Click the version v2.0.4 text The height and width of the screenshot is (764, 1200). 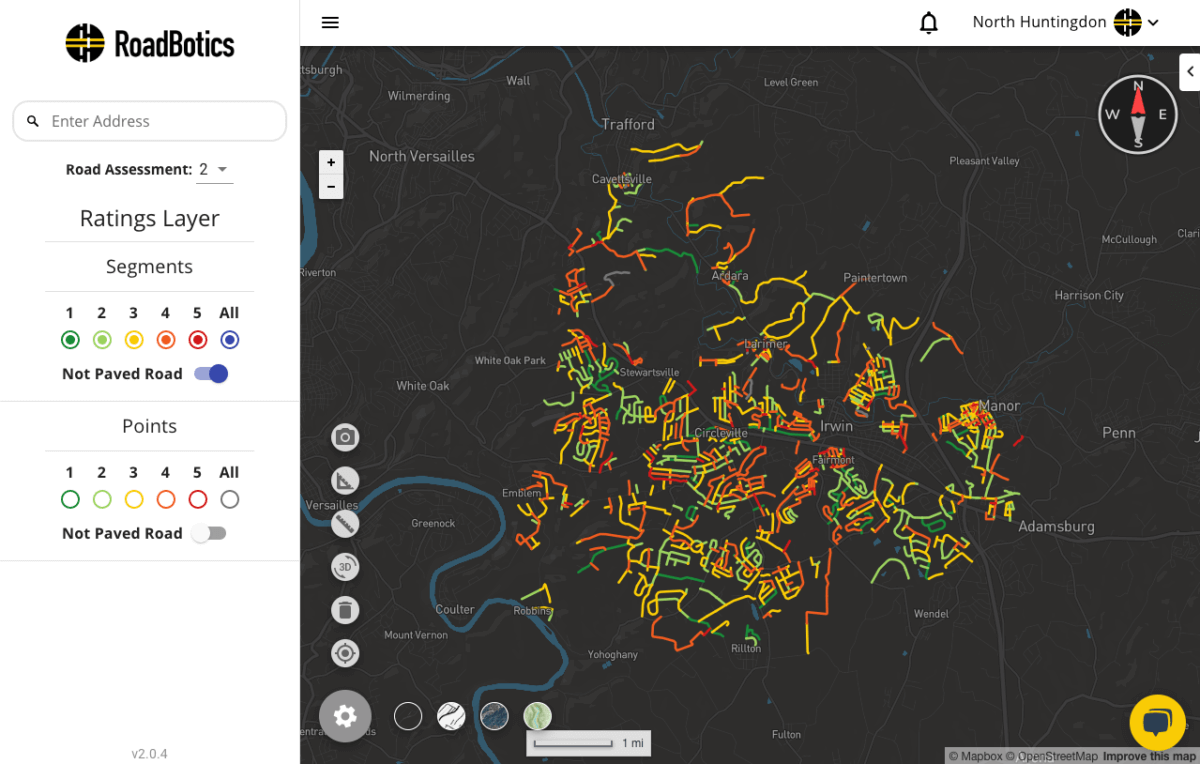coord(150,753)
